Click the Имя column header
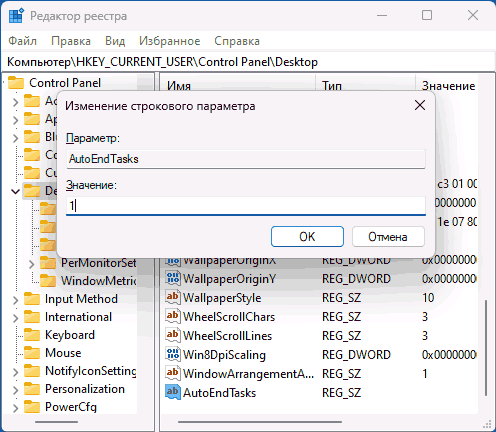 tap(238, 83)
